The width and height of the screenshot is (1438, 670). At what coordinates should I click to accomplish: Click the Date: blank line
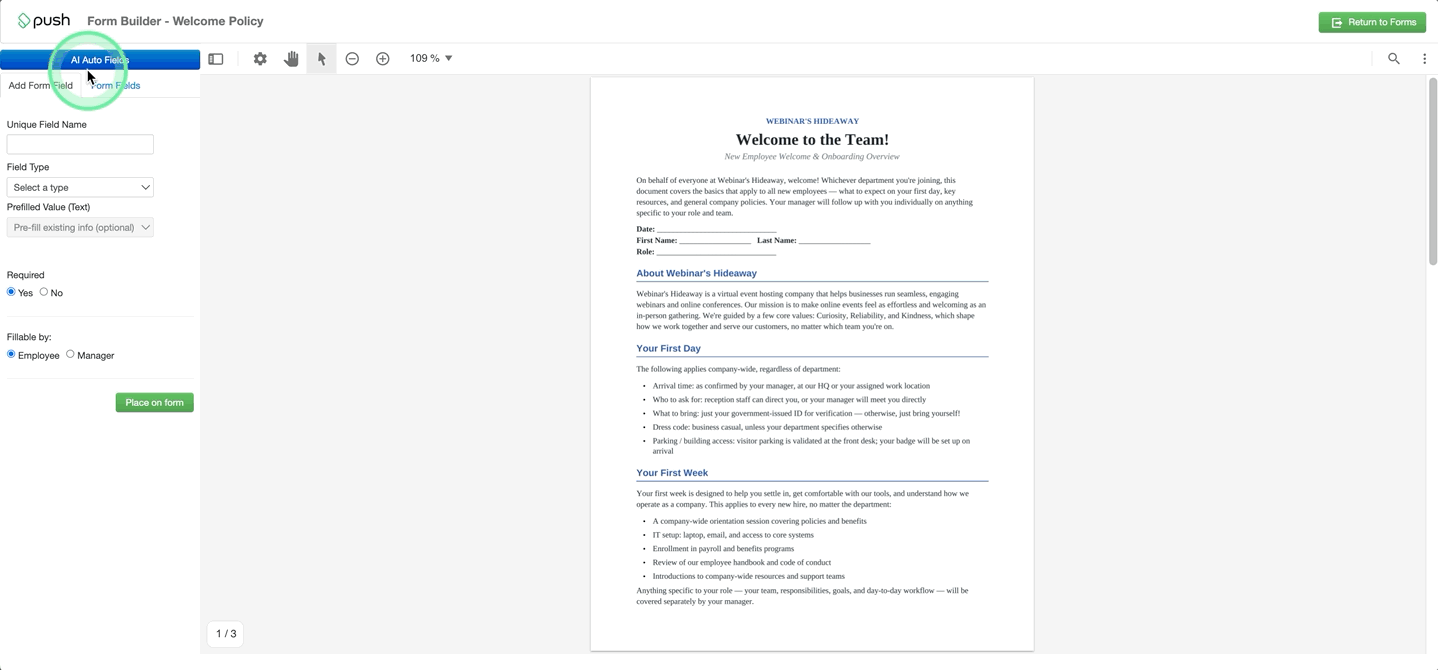716,230
